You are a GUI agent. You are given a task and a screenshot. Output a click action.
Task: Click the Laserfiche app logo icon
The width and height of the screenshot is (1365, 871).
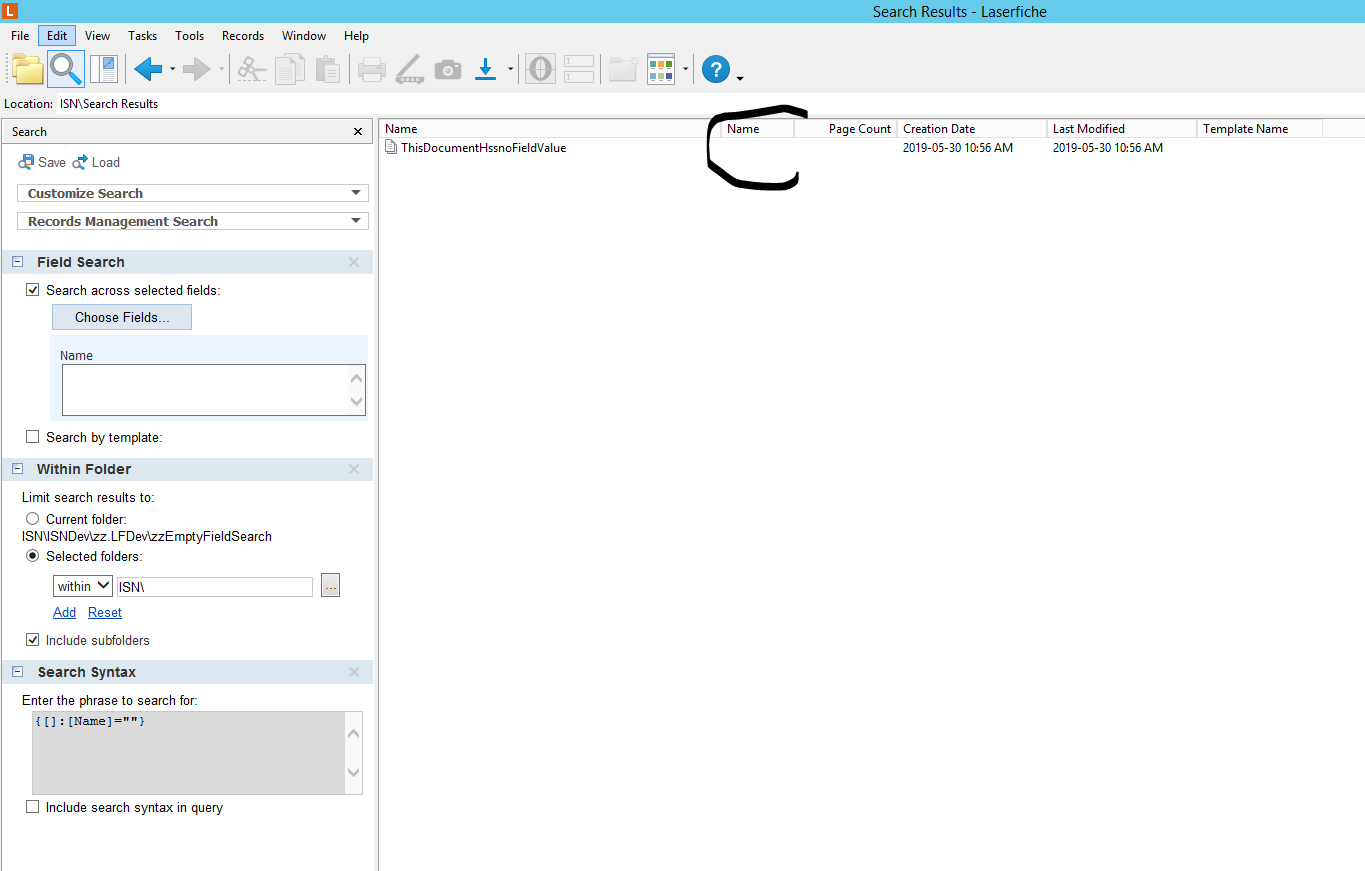(x=10, y=11)
